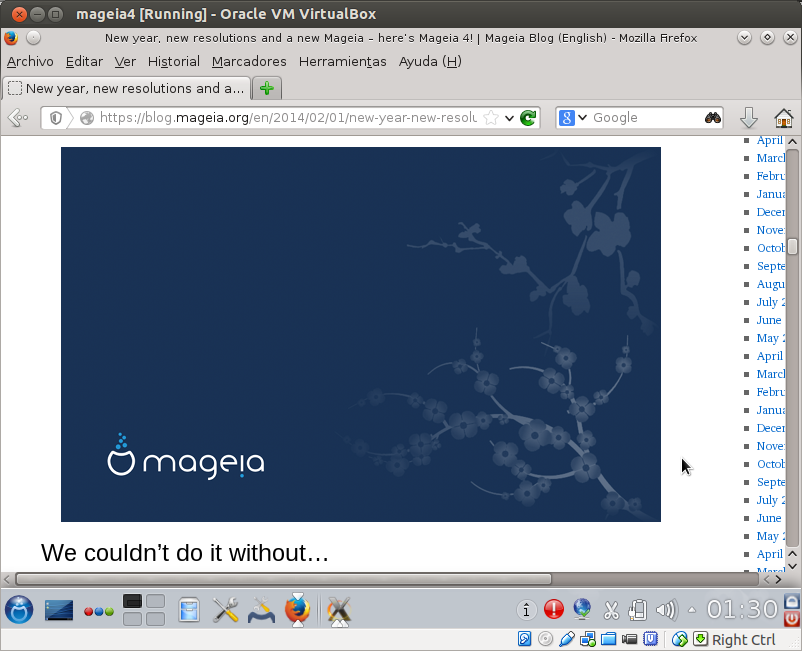The image size is (802, 651).
Task: Open a new tab with the green plus button
Action: (266, 88)
